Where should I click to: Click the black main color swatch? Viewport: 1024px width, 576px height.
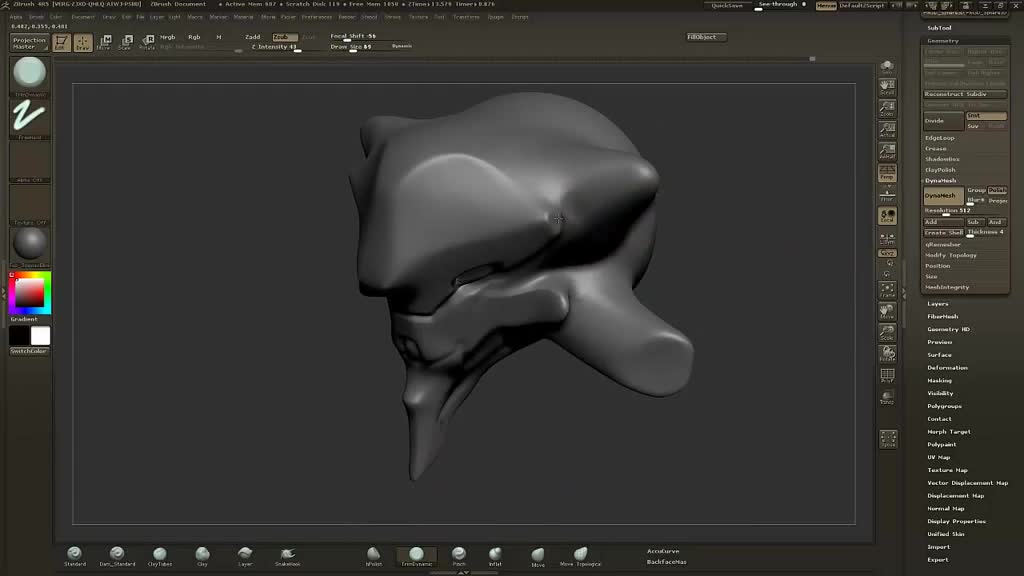pyautogui.click(x=19, y=336)
